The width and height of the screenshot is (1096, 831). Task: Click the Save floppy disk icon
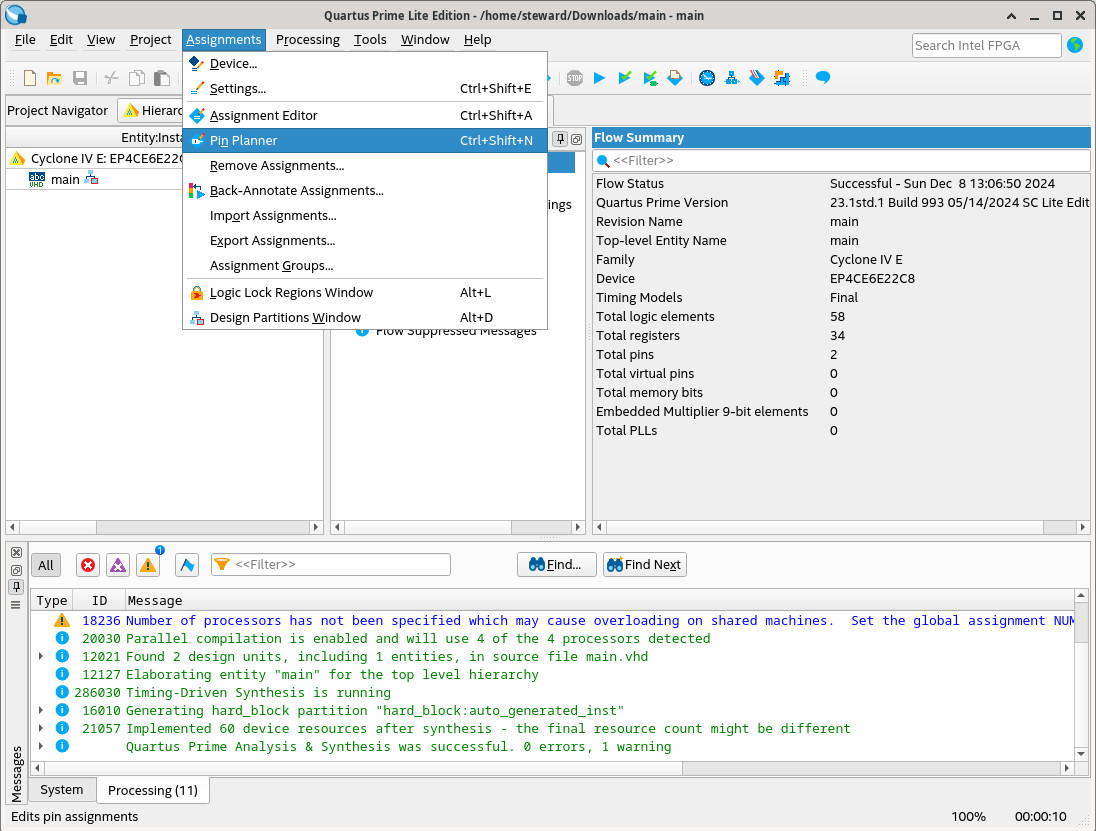(80, 78)
